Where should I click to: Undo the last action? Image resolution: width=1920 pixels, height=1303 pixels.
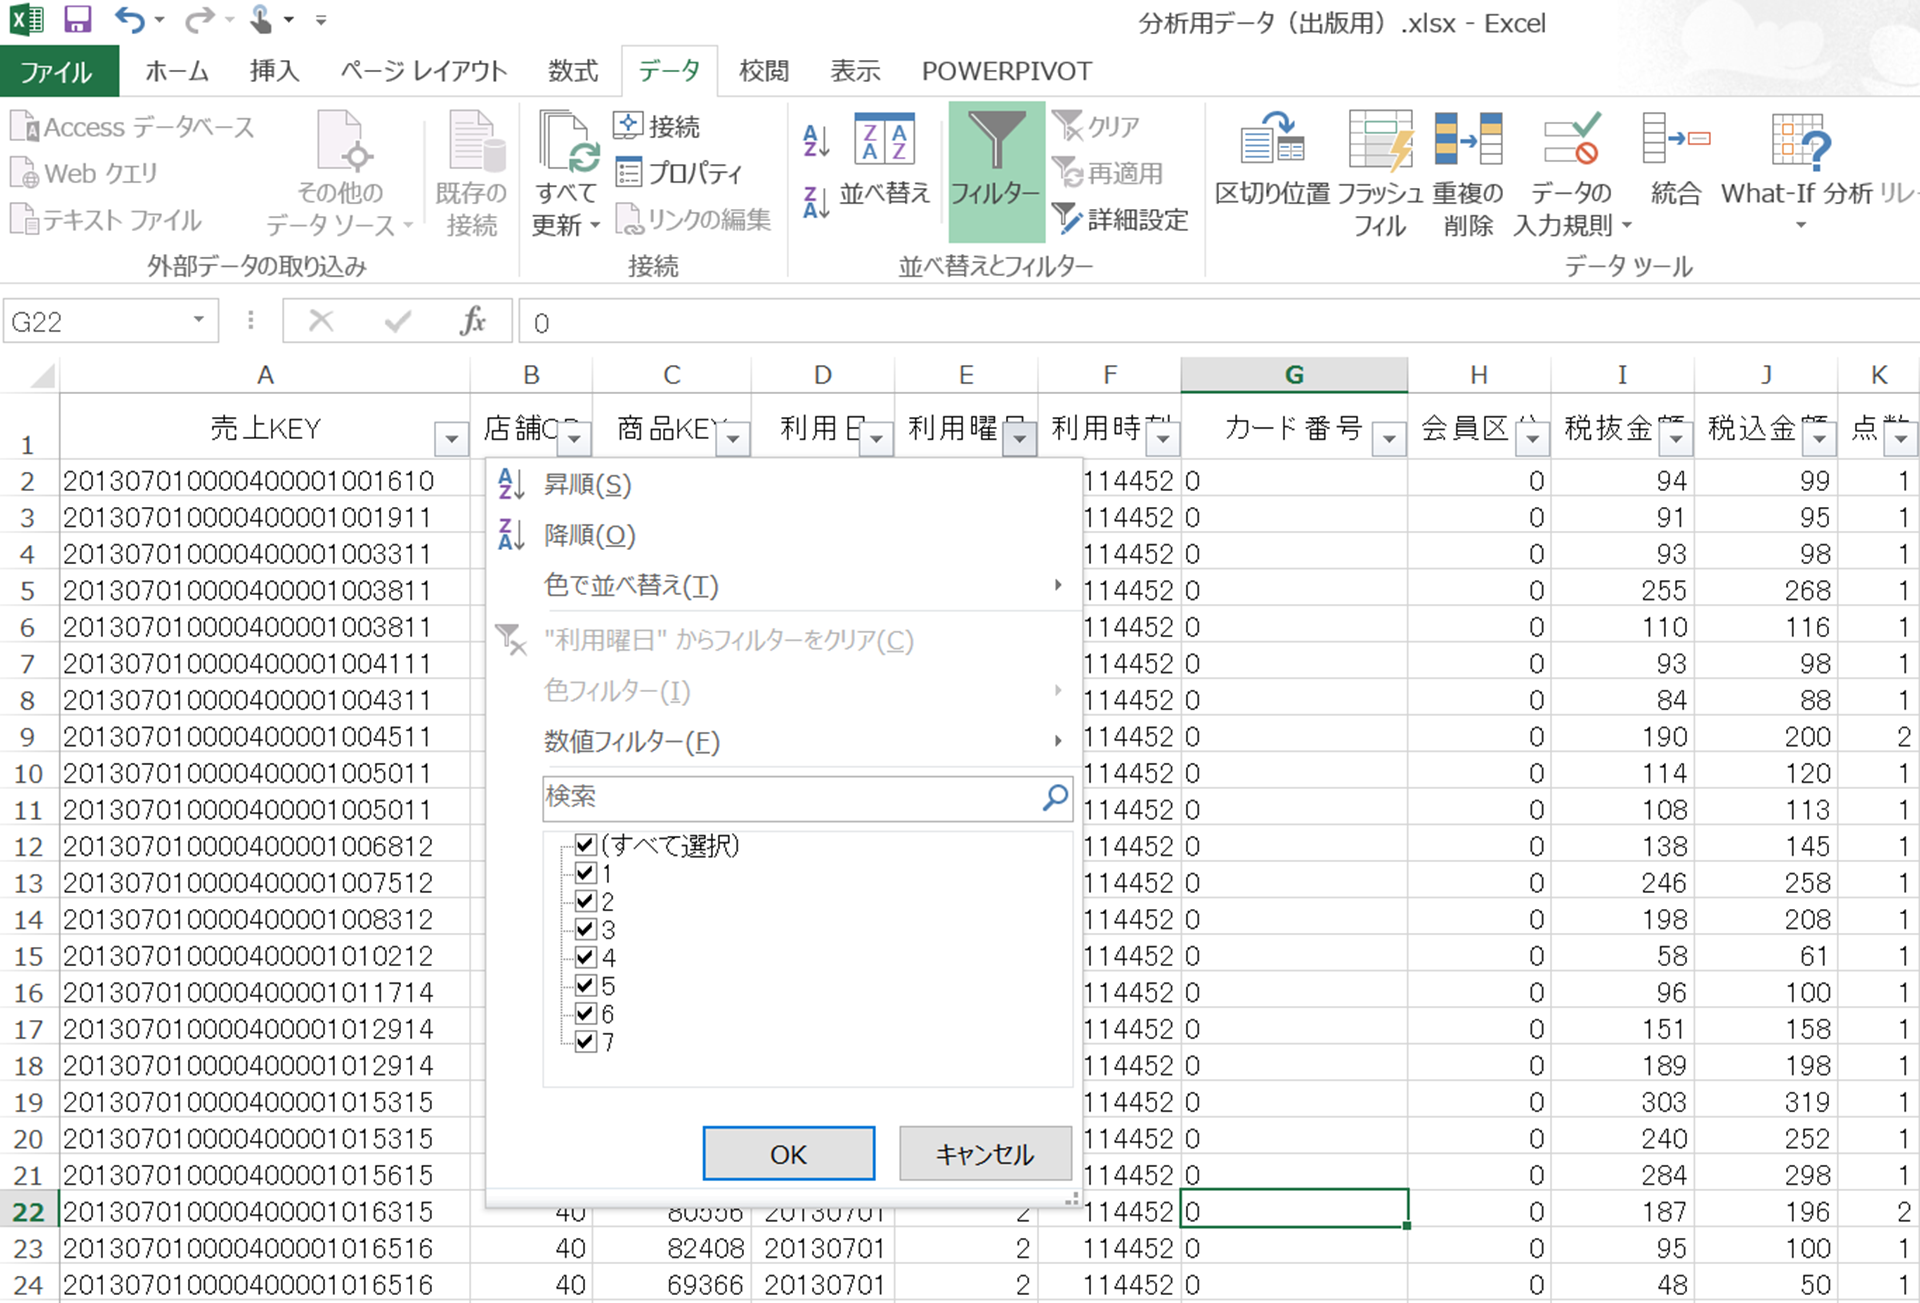pos(129,19)
